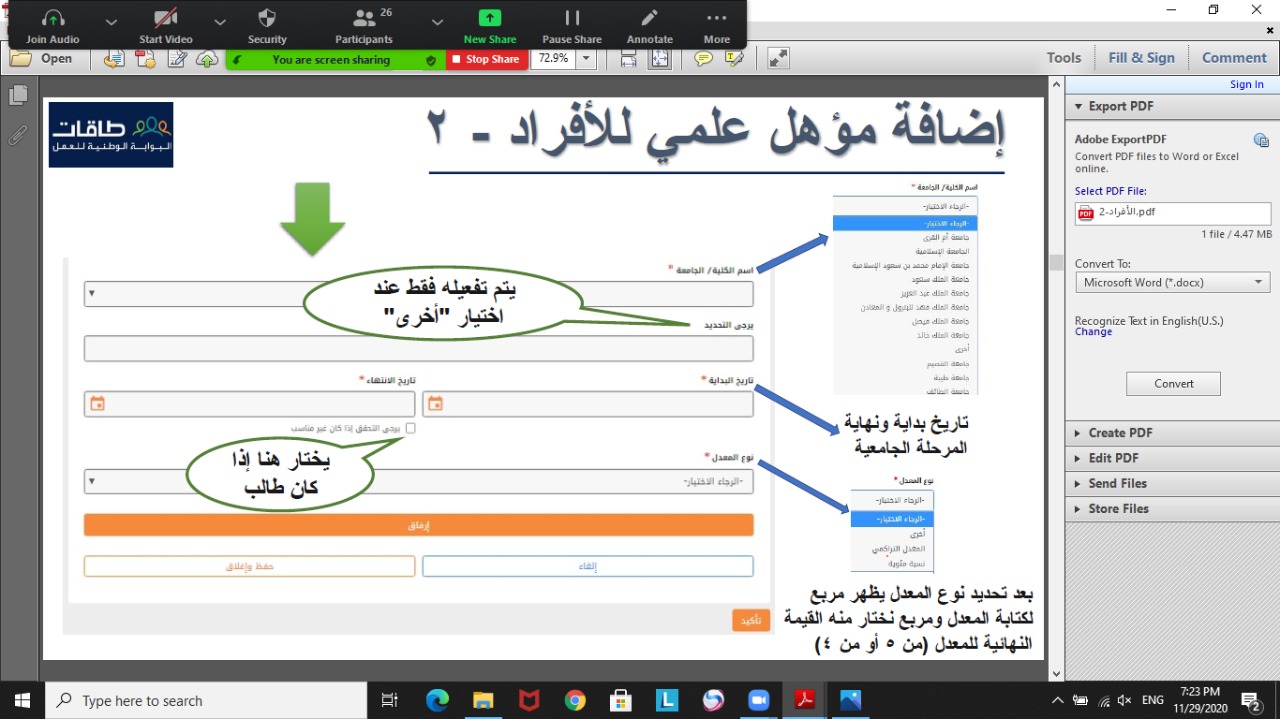Toggle Join Audio headphone in Zoom
Image resolution: width=1280 pixels, height=719 pixels.
click(x=53, y=25)
